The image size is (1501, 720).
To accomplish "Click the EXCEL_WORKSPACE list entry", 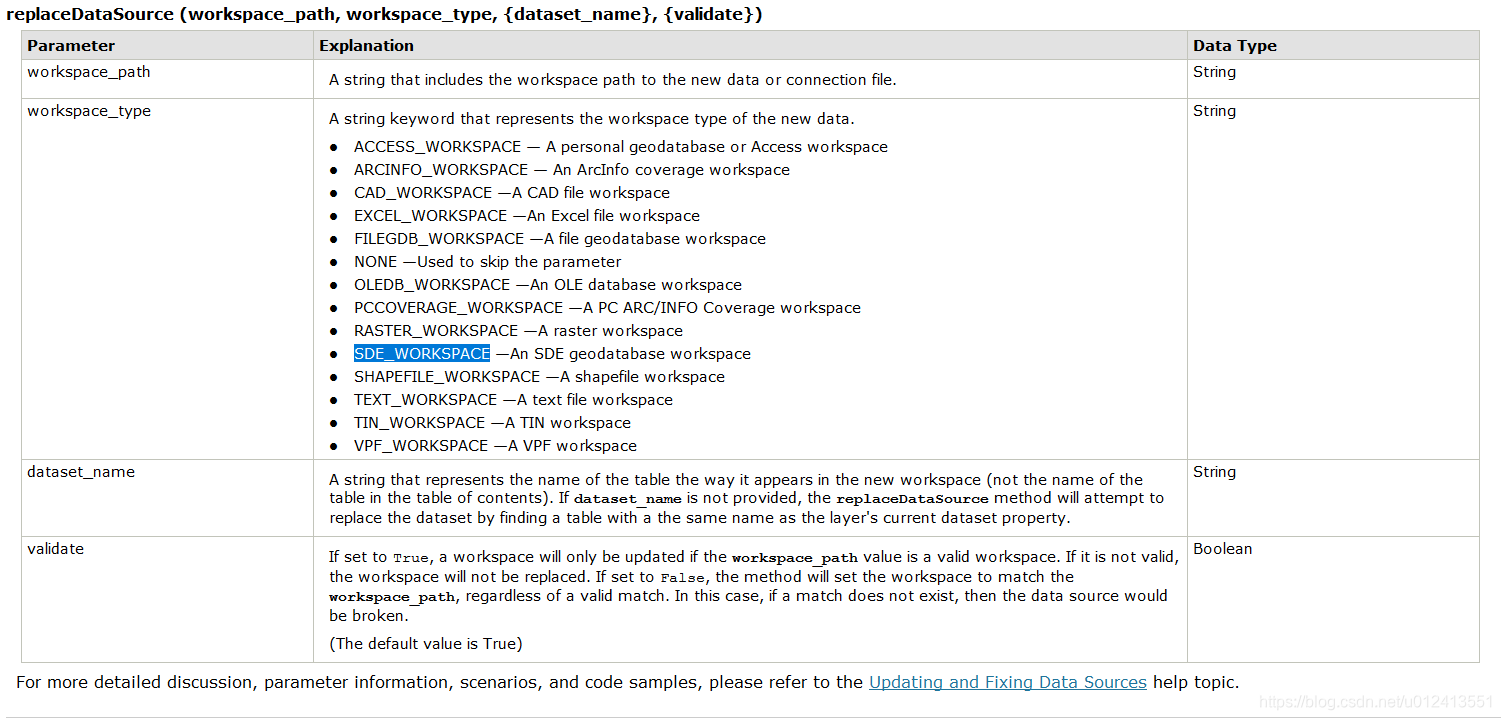I will (526, 216).
